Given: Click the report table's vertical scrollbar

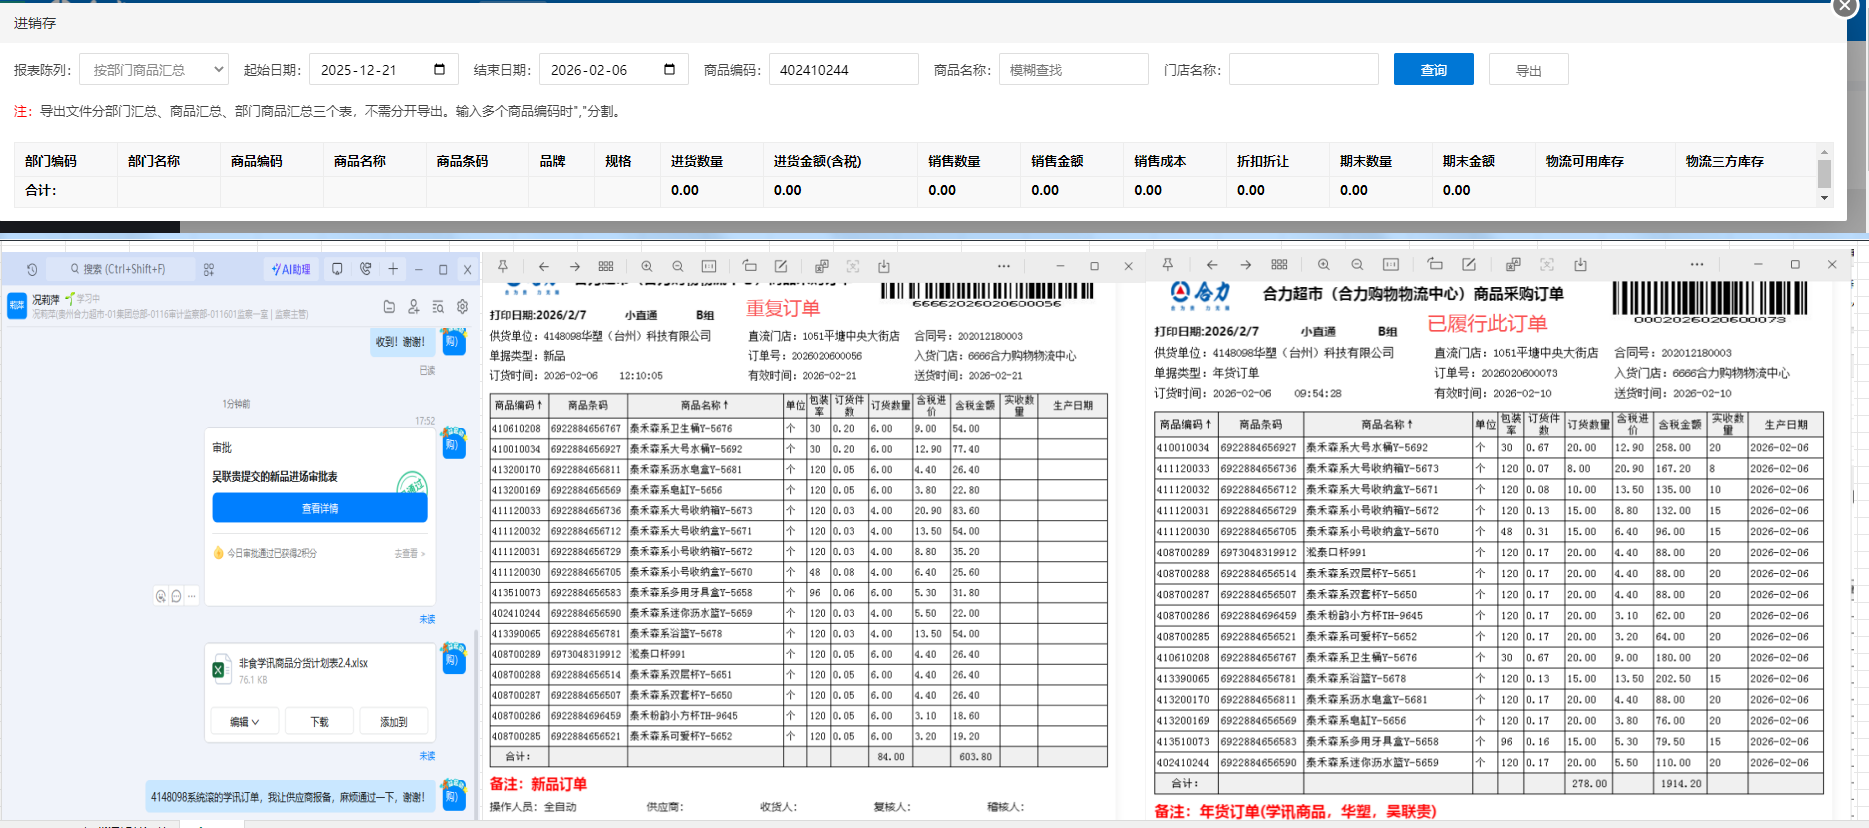Looking at the screenshot, I should 1824,174.
